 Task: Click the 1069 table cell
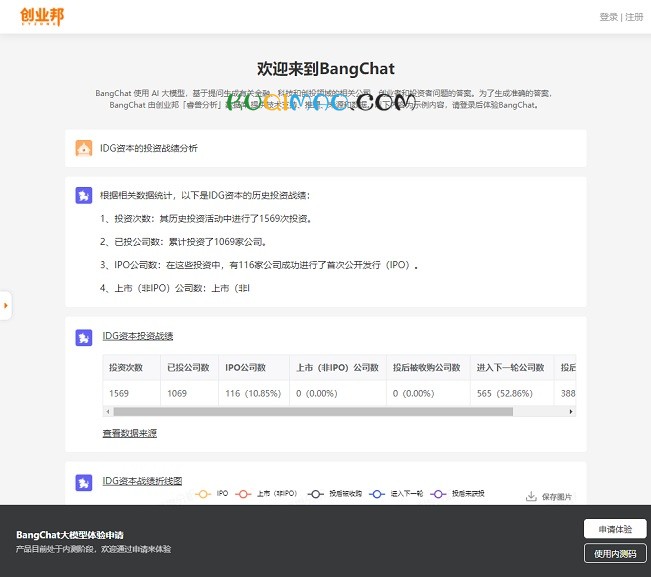click(189, 393)
